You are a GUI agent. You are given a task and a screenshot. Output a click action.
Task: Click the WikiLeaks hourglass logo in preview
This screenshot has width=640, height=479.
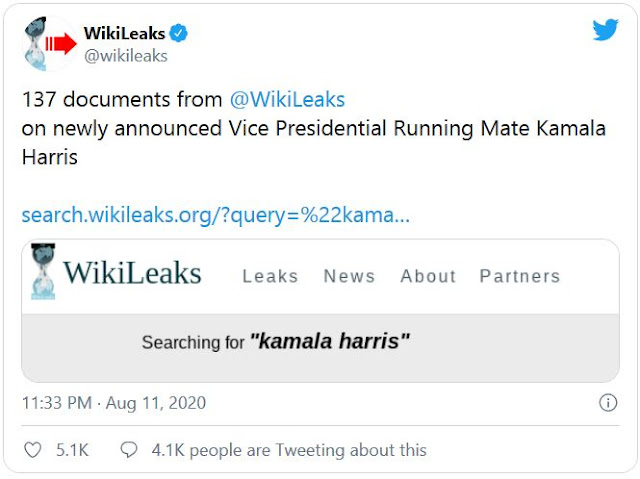(42, 271)
